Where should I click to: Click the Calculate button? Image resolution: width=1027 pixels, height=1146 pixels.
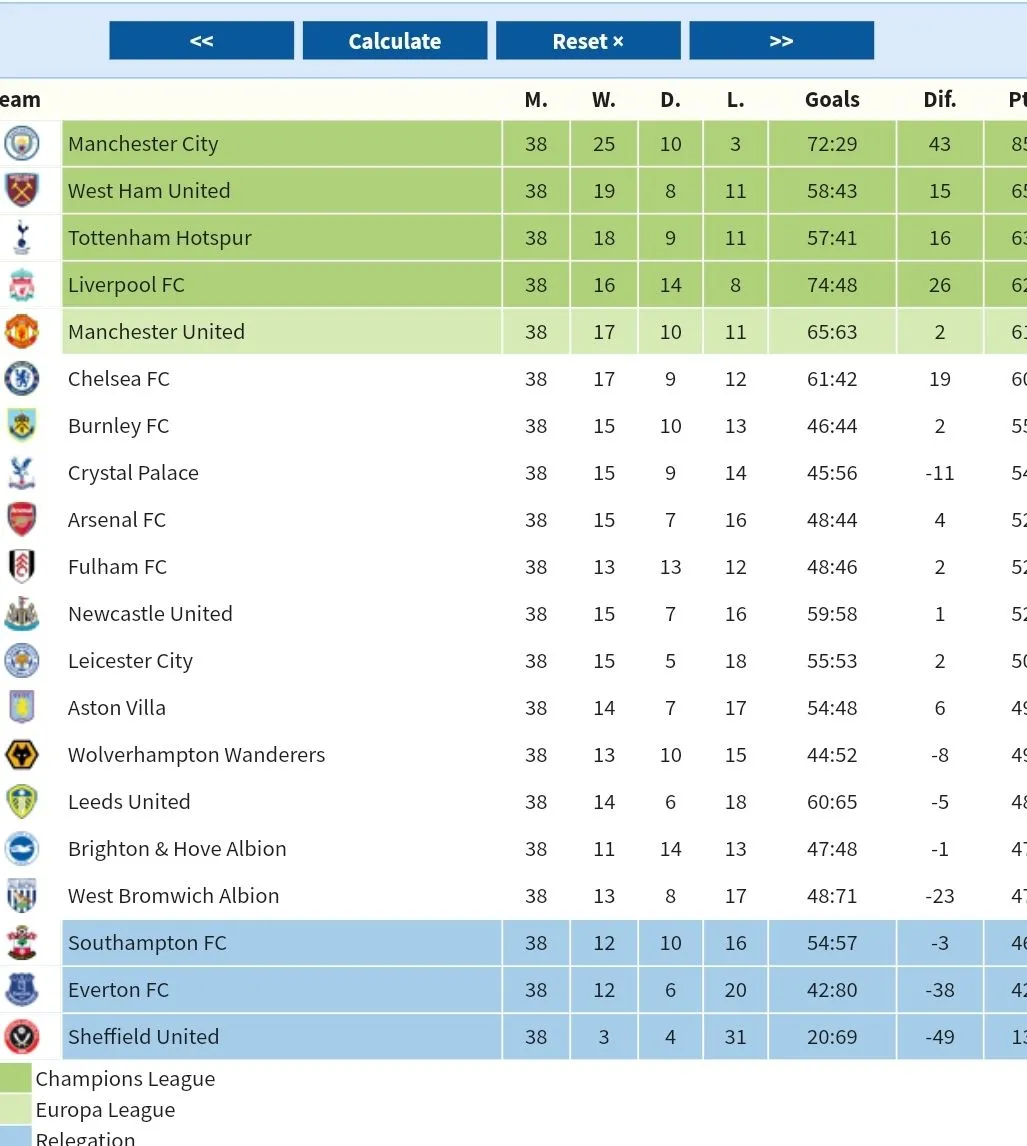395,40
